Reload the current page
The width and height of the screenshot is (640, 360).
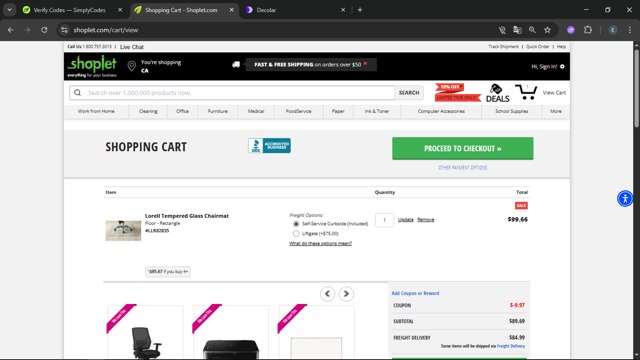(44, 30)
